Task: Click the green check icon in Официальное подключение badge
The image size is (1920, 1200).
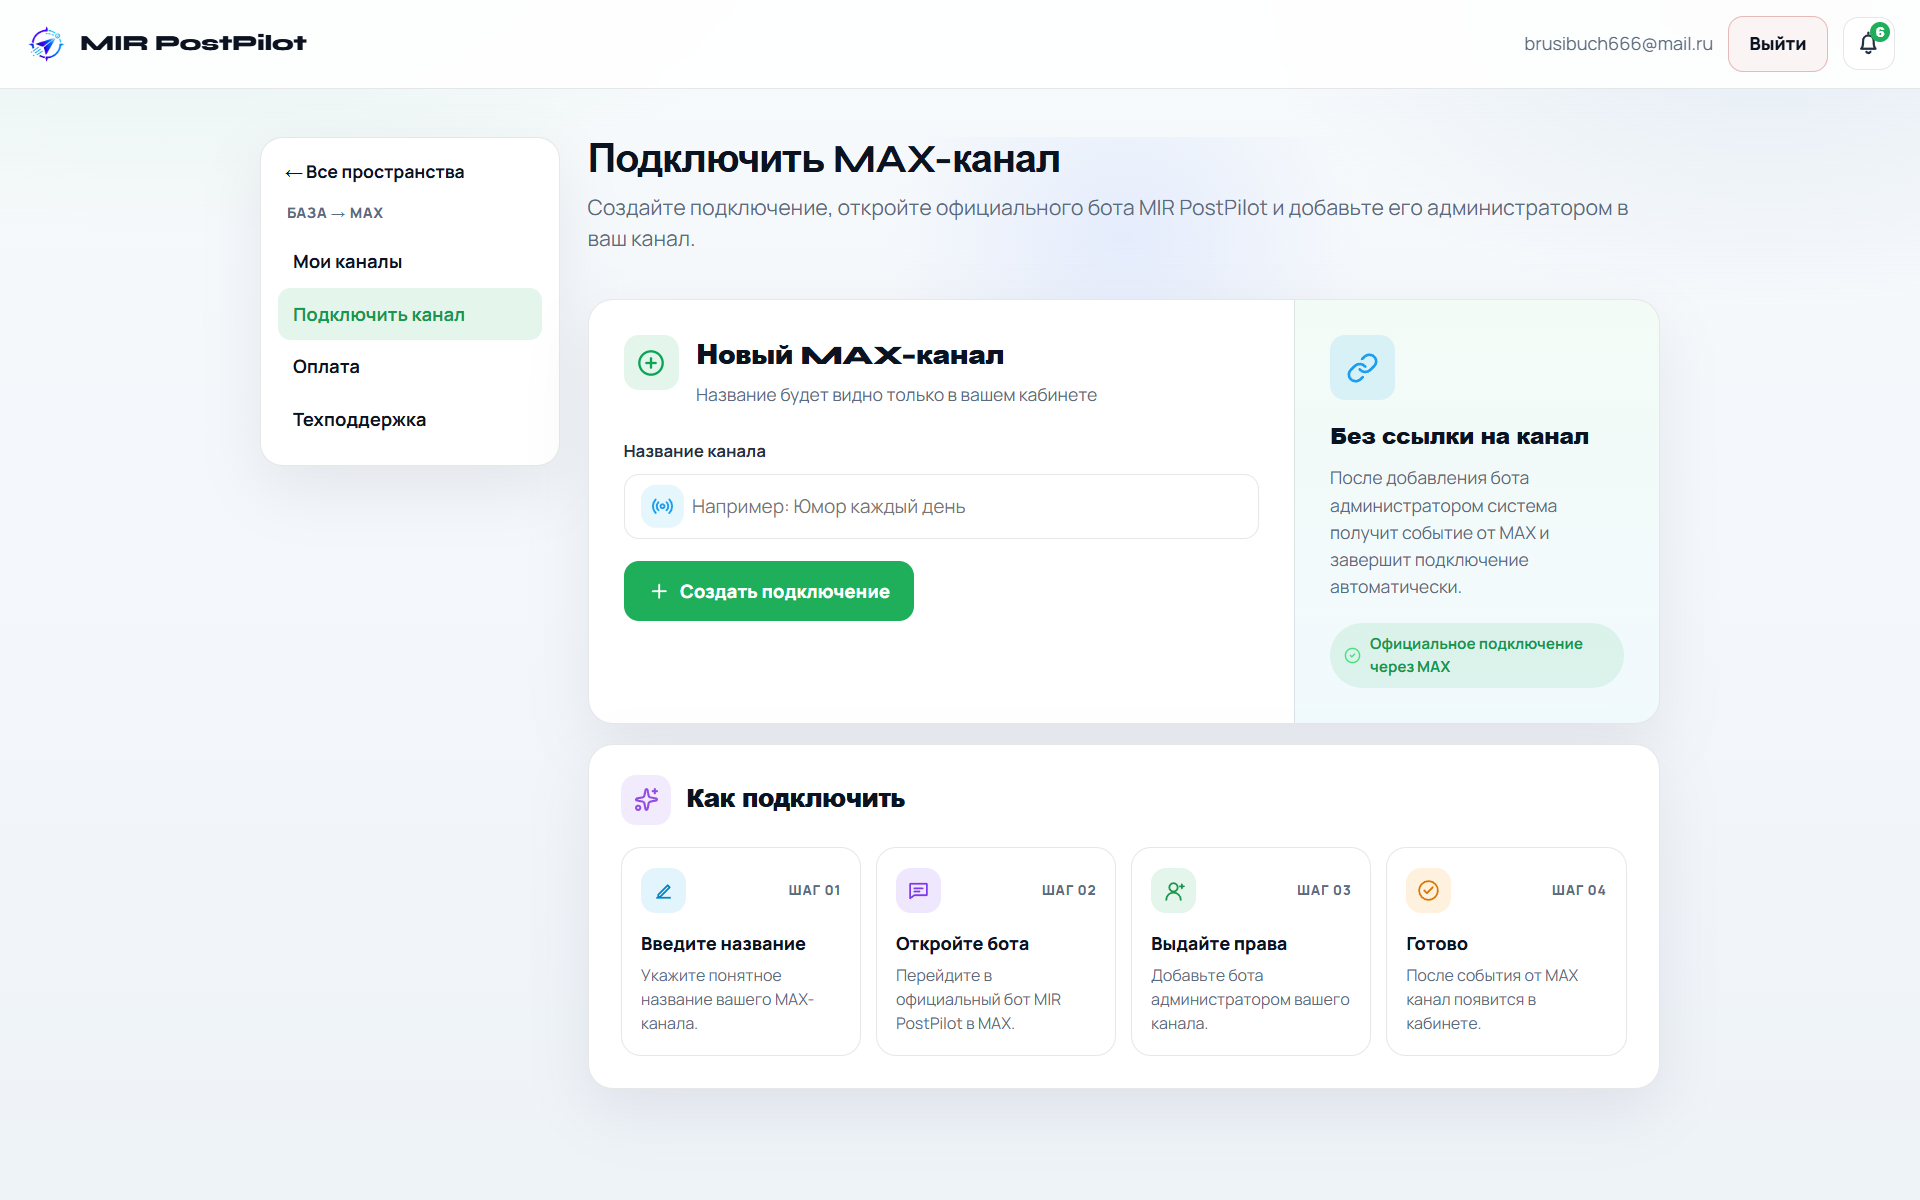Action: [1352, 655]
